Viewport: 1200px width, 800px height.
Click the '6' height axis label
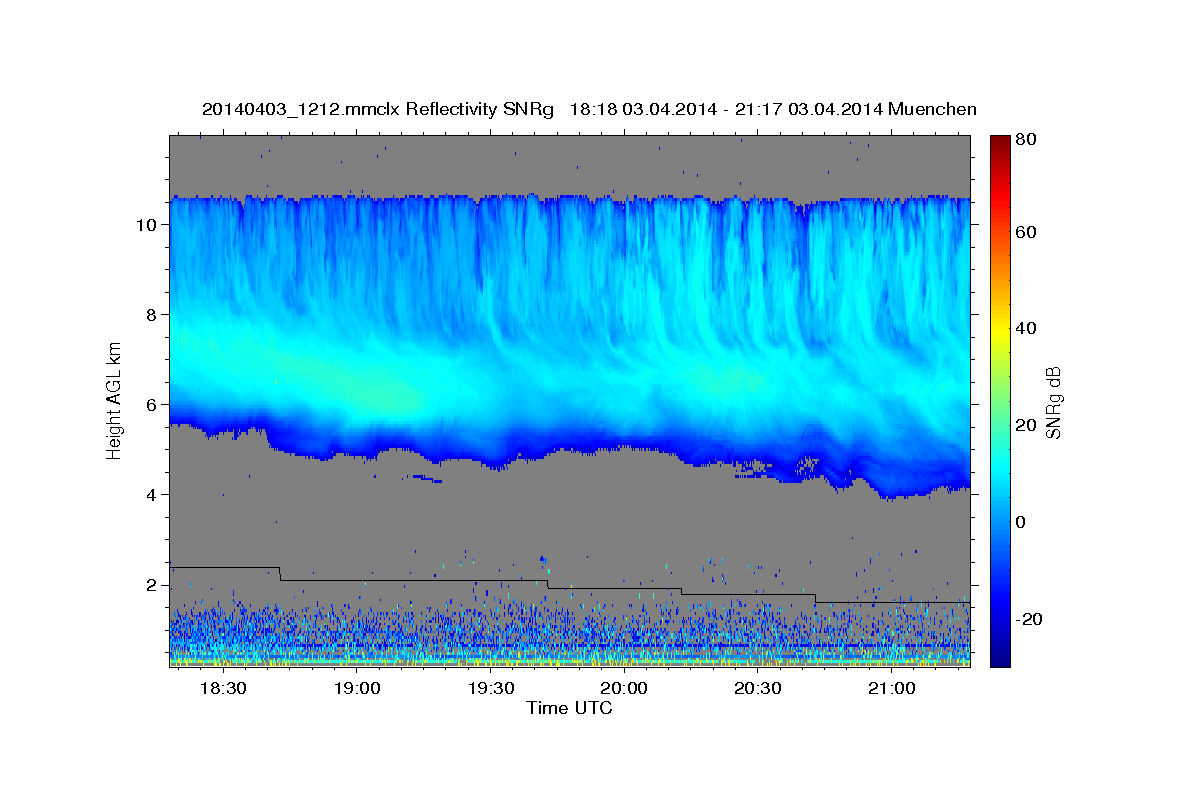(x=150, y=405)
